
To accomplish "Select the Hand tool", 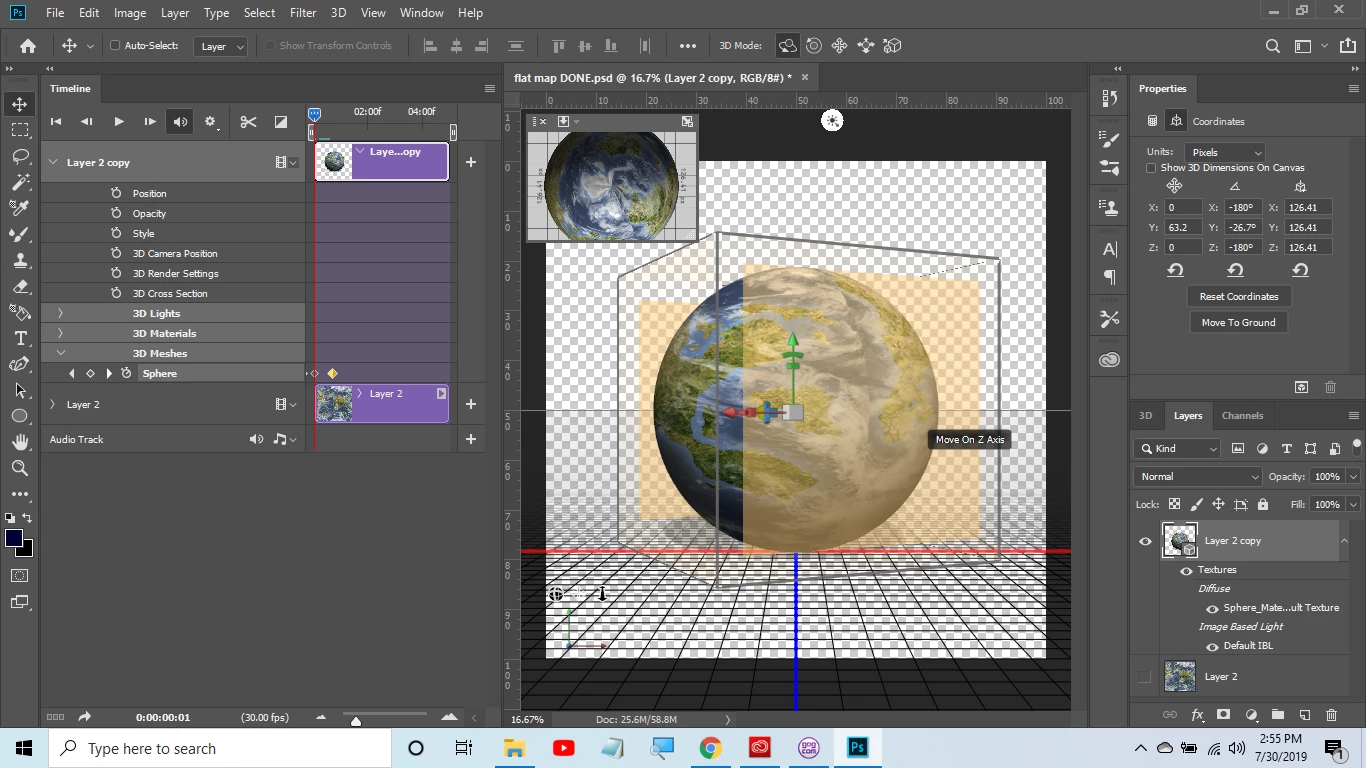I will (20, 442).
